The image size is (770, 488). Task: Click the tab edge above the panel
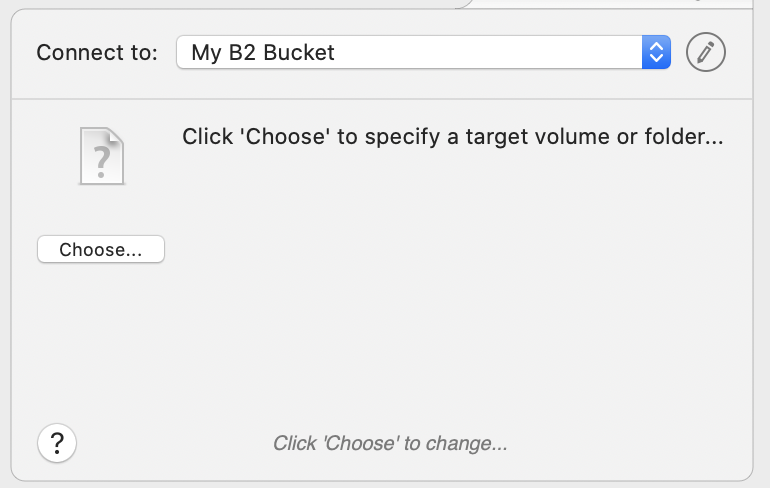[x=609, y=4]
